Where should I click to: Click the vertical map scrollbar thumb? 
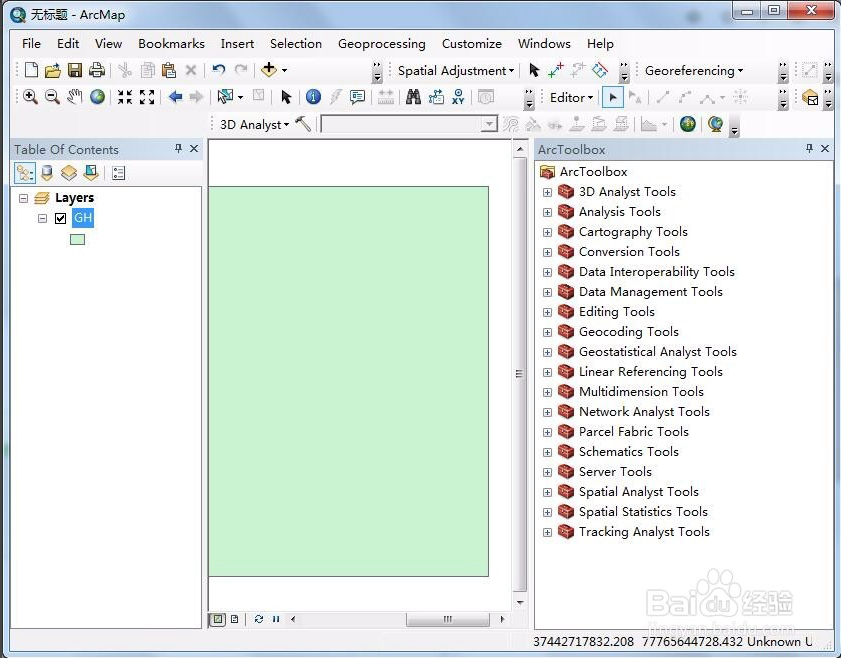point(519,374)
